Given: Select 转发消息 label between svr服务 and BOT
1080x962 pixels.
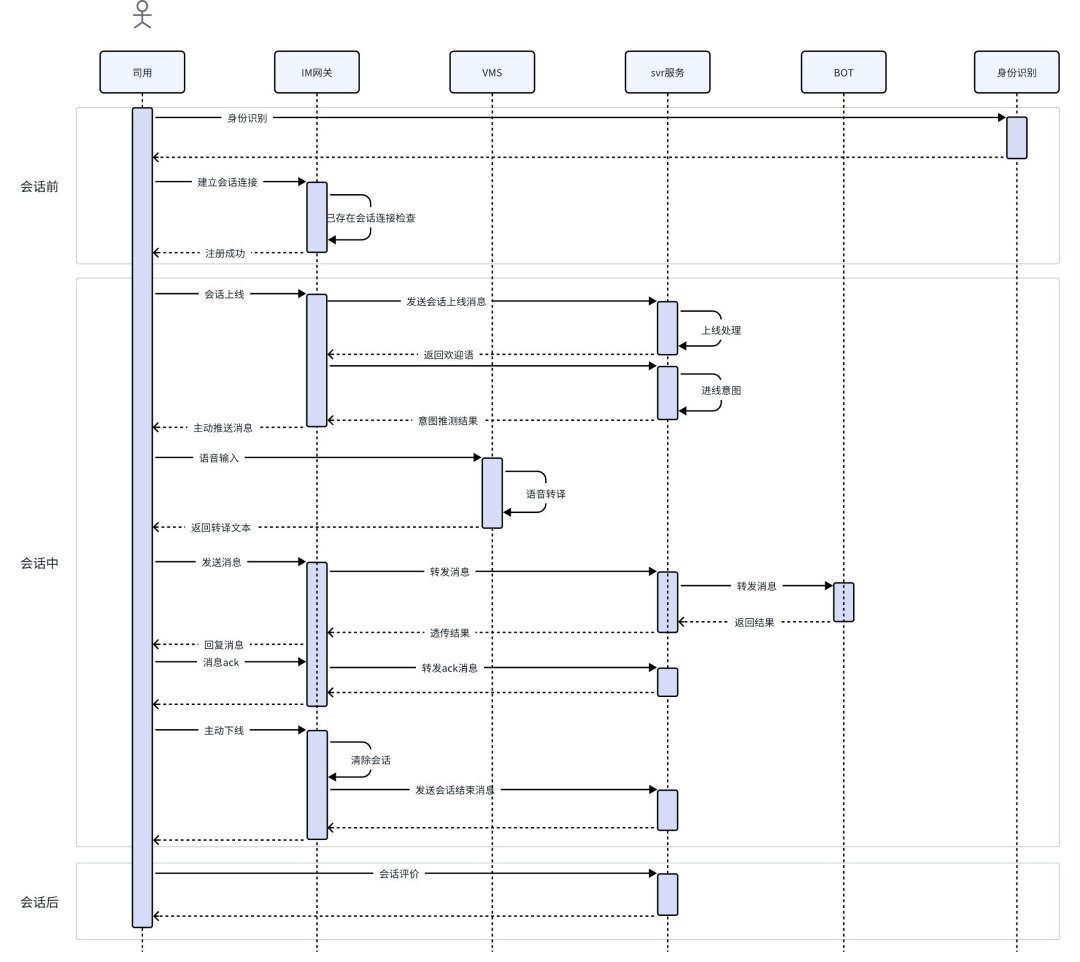Looking at the screenshot, I should pyautogui.click(x=756, y=586).
